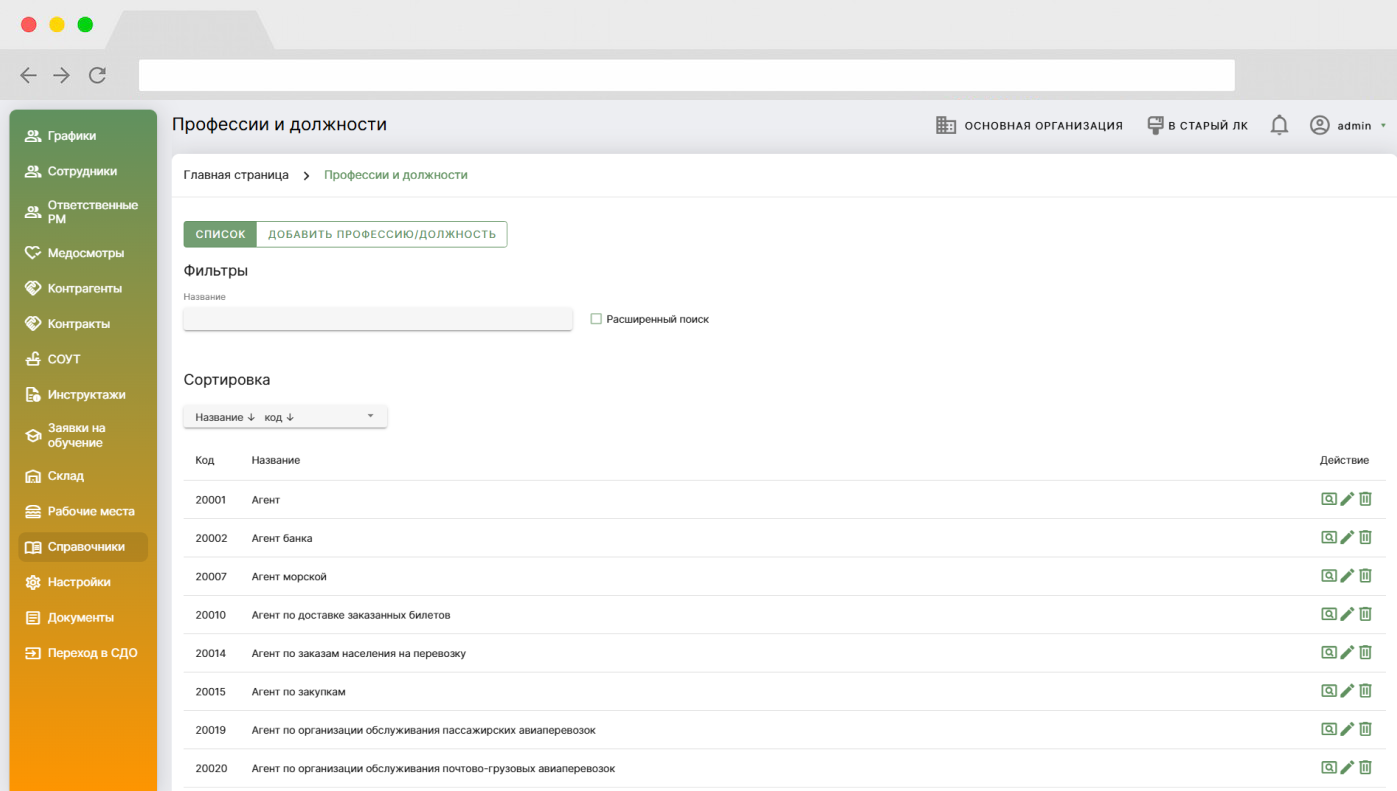Click the browser reload icon
This screenshot has height=791, width=1397.
click(97, 75)
